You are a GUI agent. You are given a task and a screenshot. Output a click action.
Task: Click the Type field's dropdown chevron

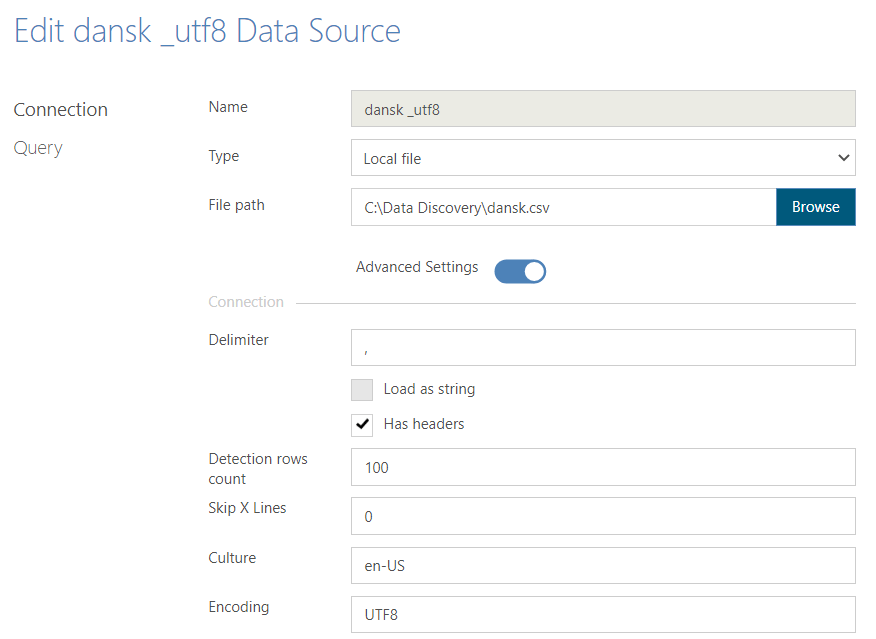845,157
